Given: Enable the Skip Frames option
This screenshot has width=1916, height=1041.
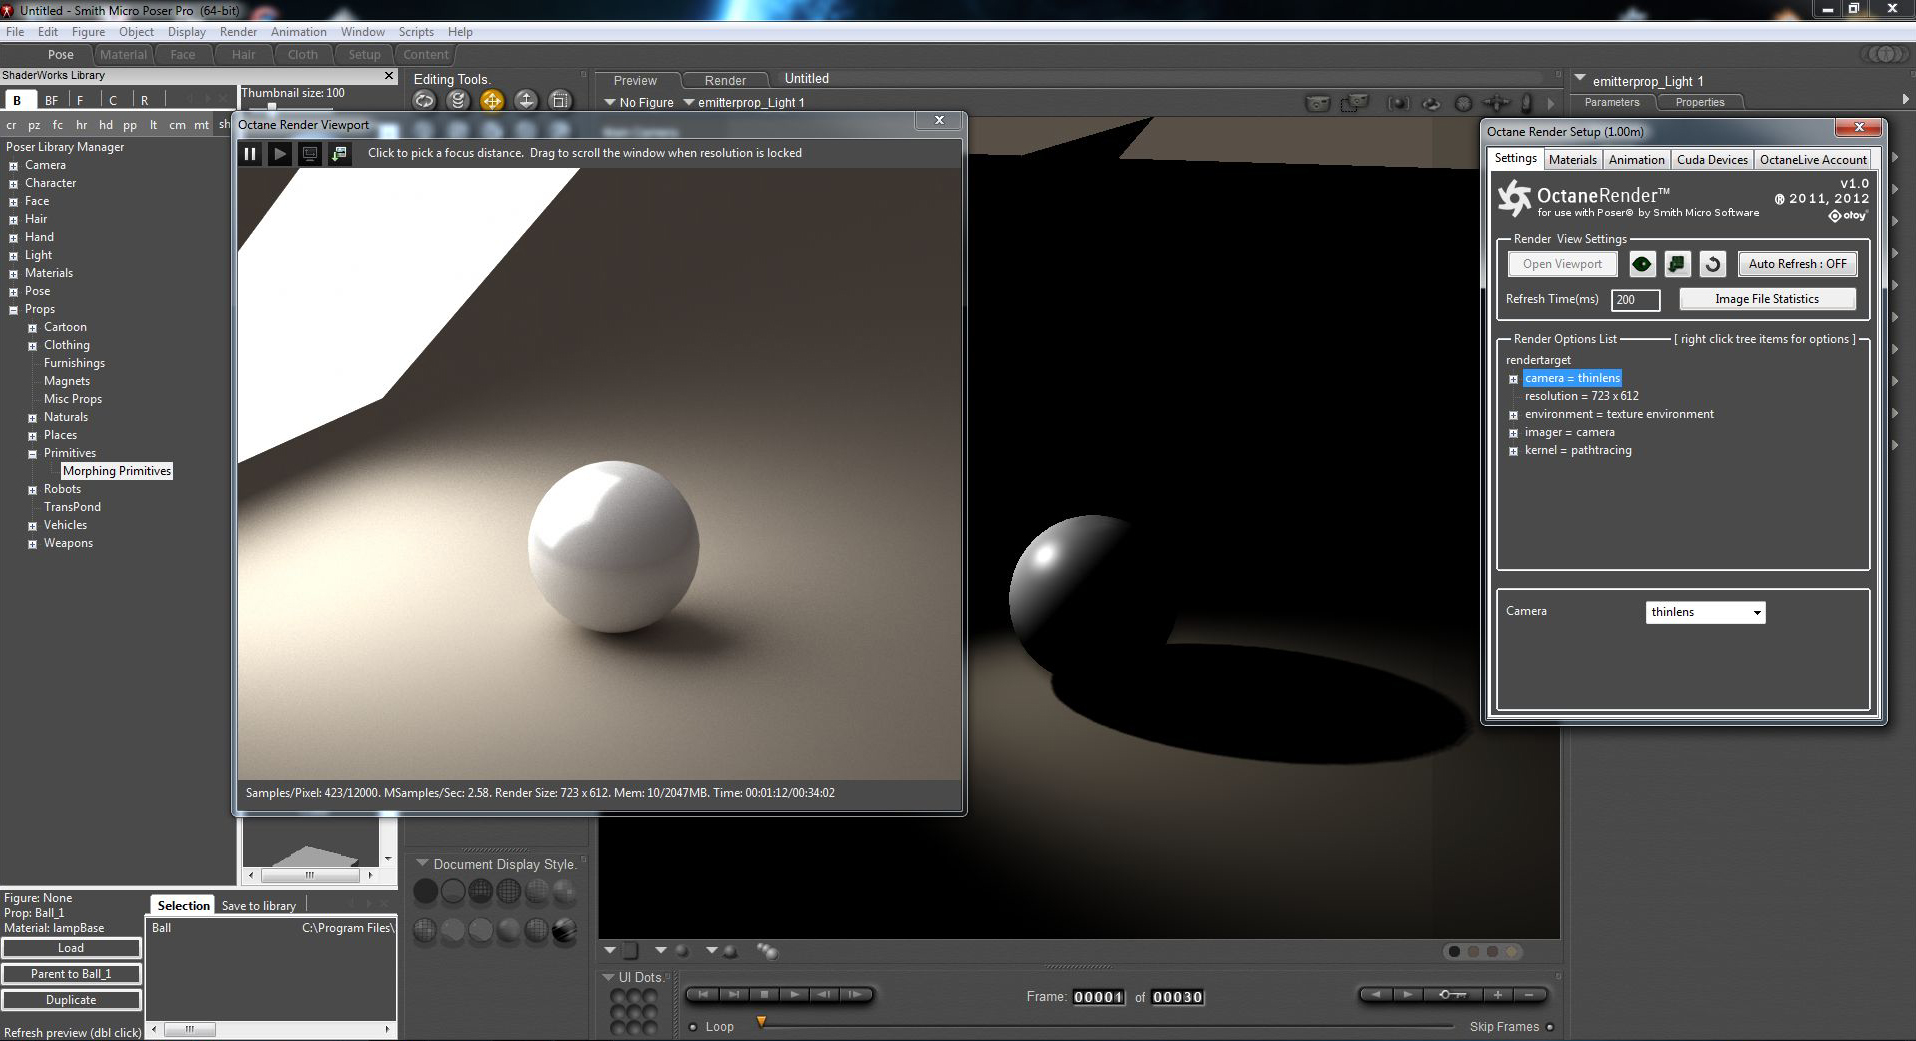Looking at the screenshot, I should (1550, 1027).
